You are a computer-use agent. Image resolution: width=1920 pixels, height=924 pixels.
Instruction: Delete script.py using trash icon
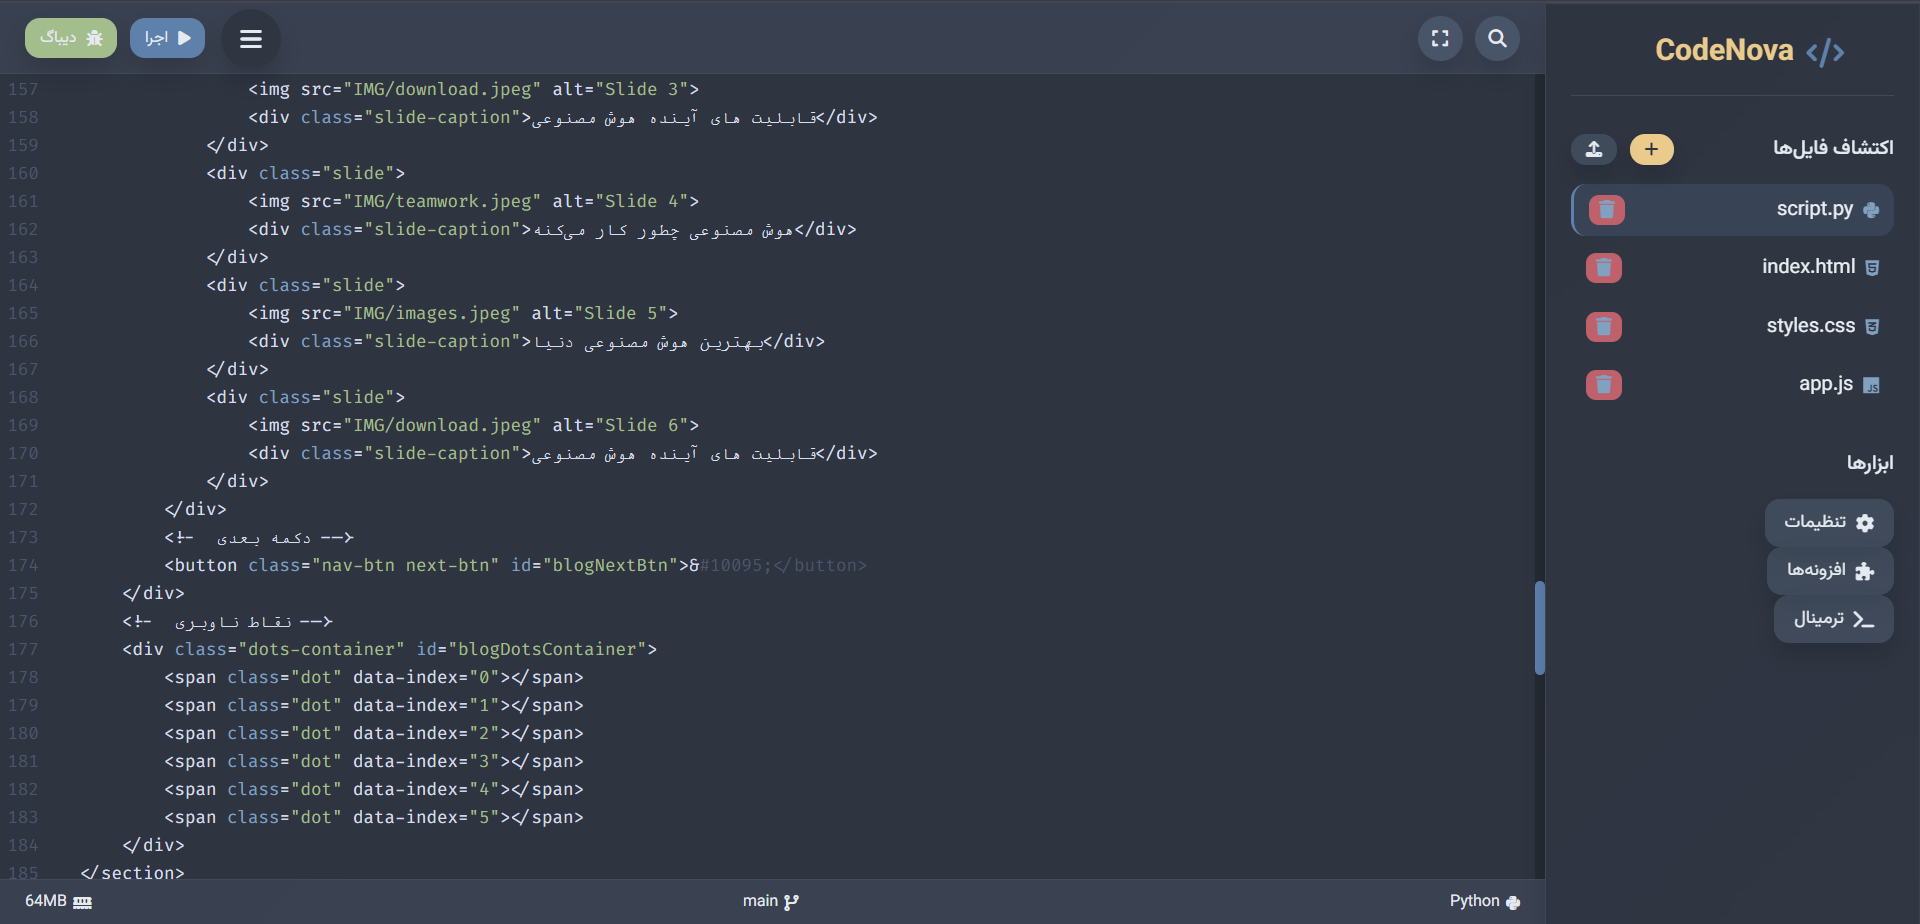[1606, 210]
